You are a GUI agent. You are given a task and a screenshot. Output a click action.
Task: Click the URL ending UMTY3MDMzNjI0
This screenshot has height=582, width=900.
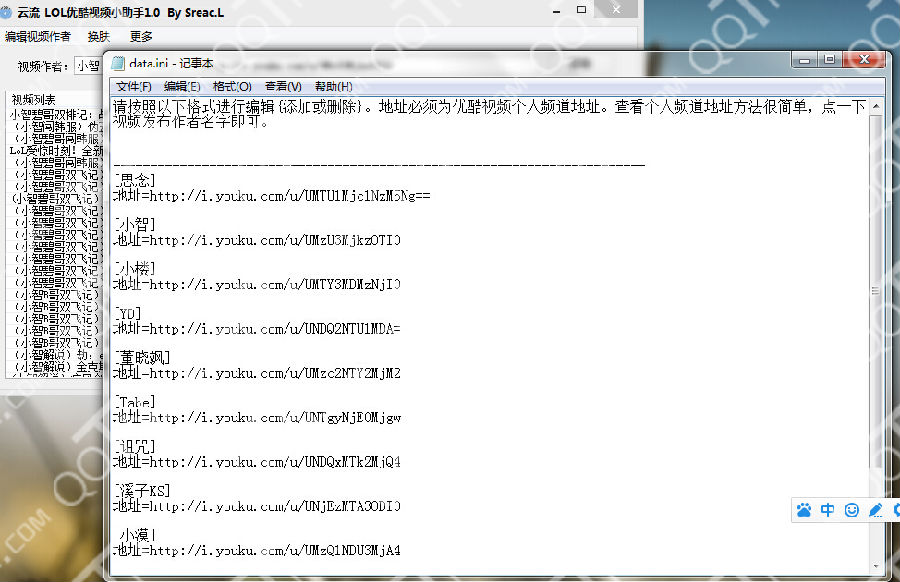(x=257, y=284)
